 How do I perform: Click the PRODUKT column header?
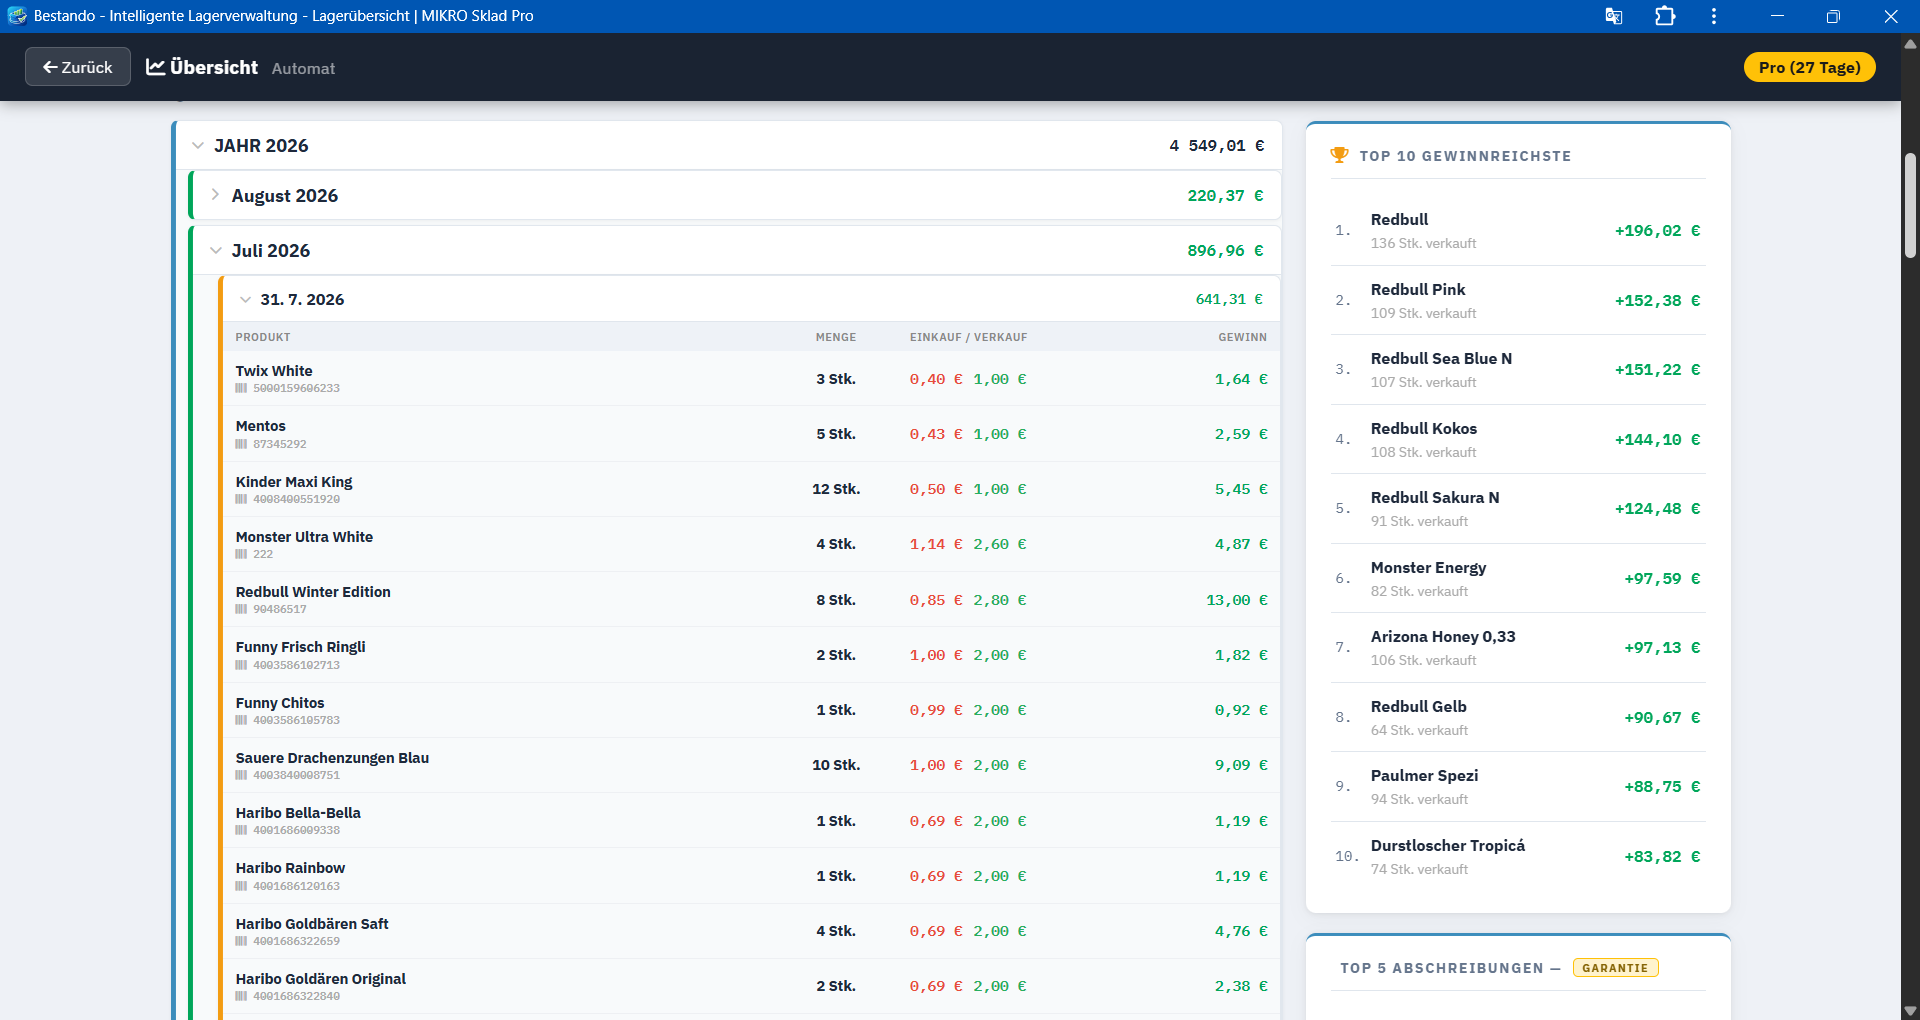tap(263, 337)
